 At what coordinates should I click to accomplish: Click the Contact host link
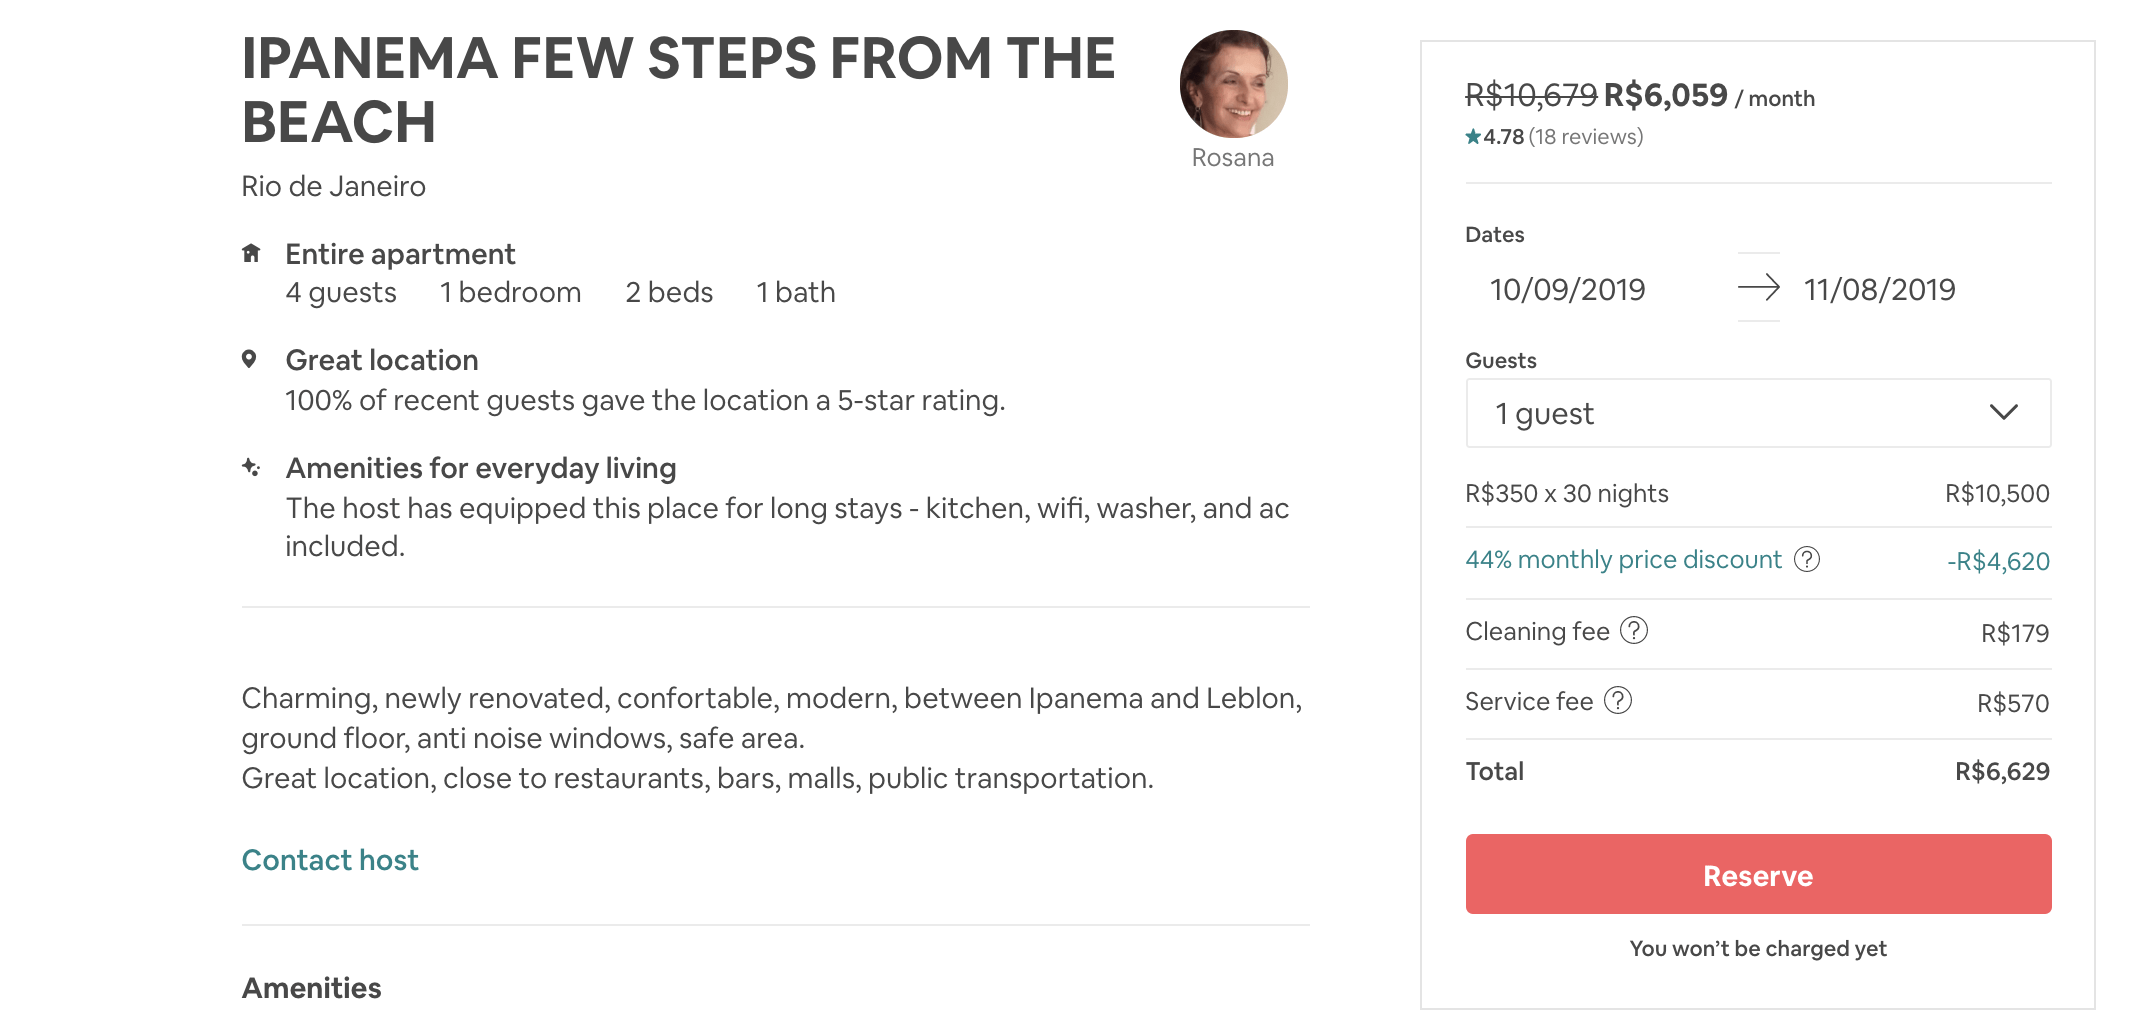[x=330, y=860]
